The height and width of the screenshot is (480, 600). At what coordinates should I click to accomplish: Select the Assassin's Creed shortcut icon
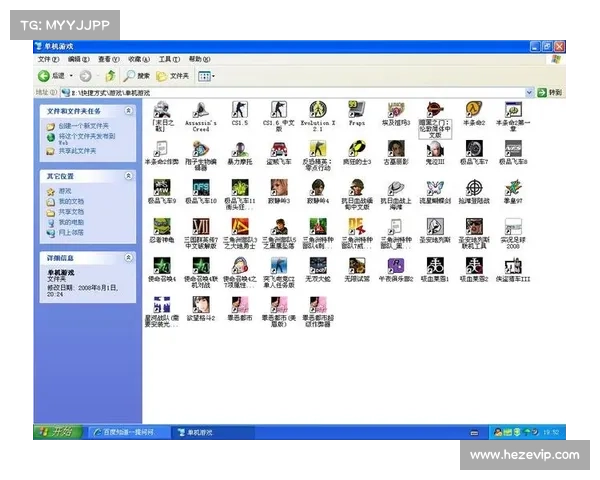point(201,110)
